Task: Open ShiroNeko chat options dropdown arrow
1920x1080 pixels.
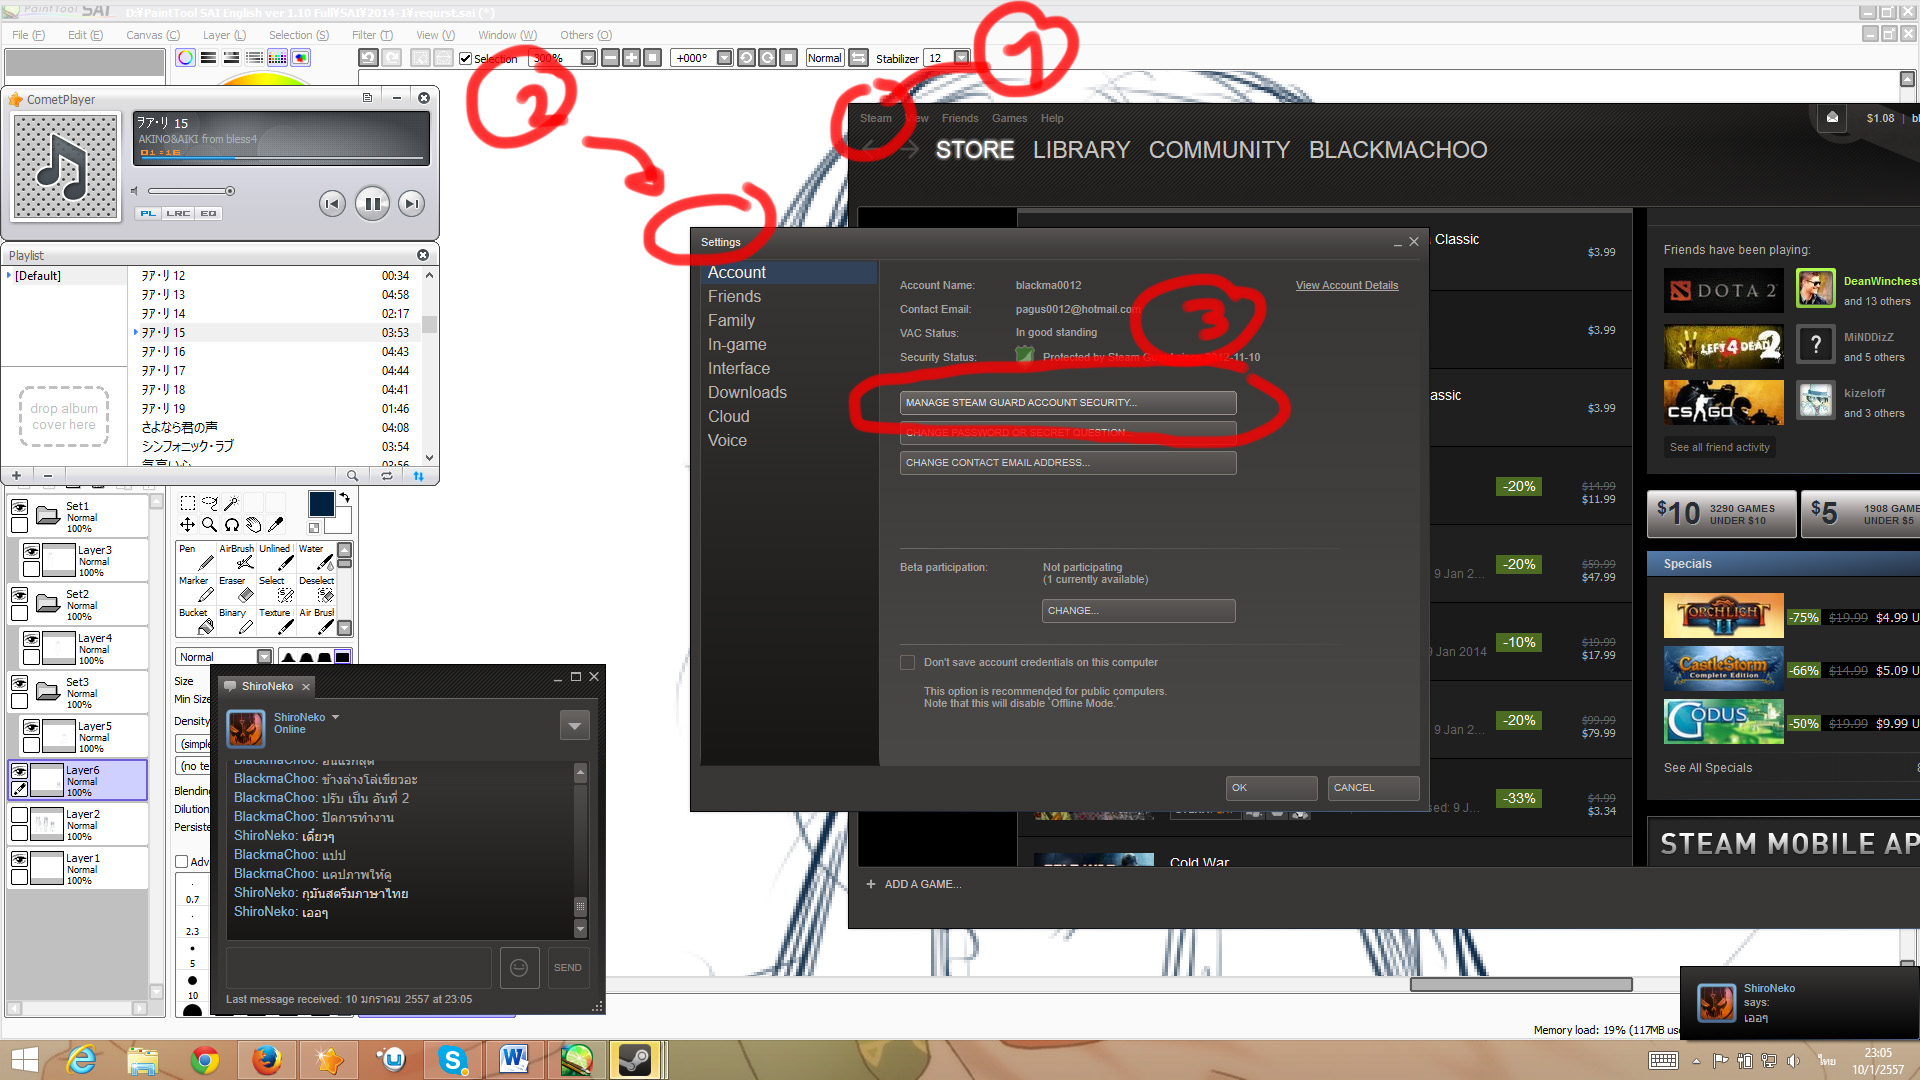Action: click(574, 725)
